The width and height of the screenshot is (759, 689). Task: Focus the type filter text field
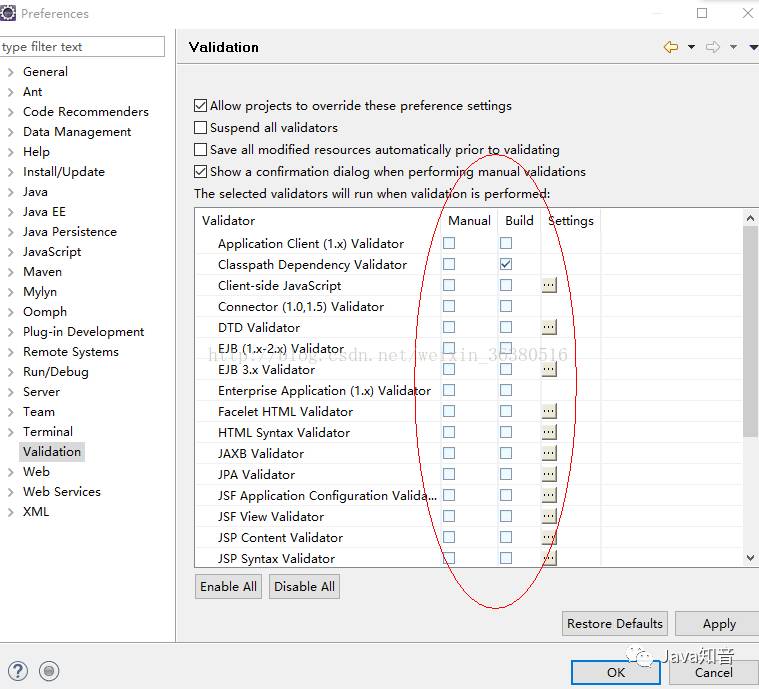click(82, 47)
